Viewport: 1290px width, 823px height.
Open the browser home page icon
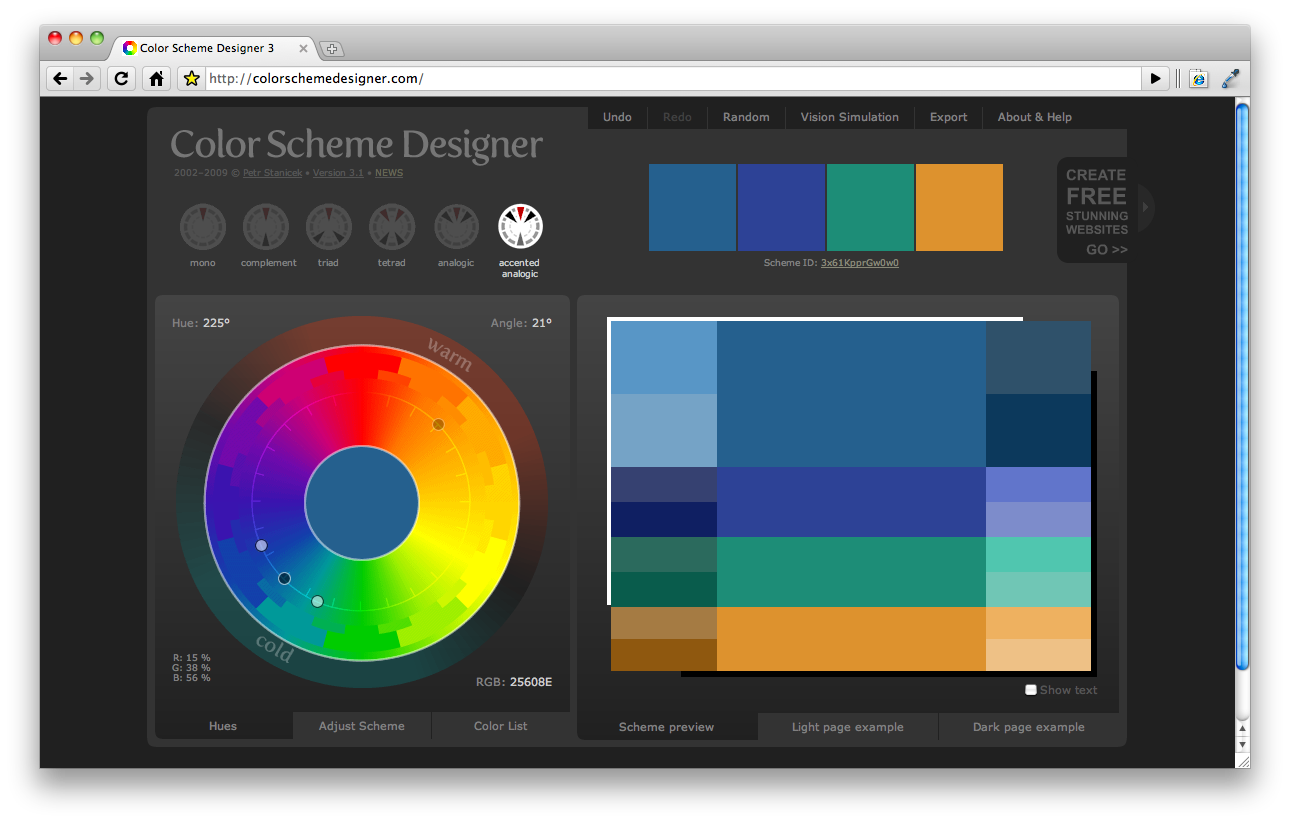pyautogui.click(x=156, y=78)
